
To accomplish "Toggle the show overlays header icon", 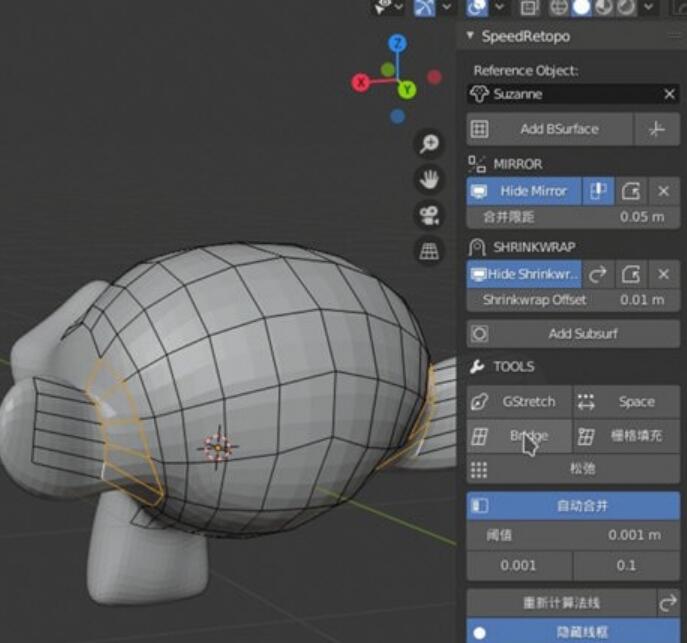I will [477, 7].
